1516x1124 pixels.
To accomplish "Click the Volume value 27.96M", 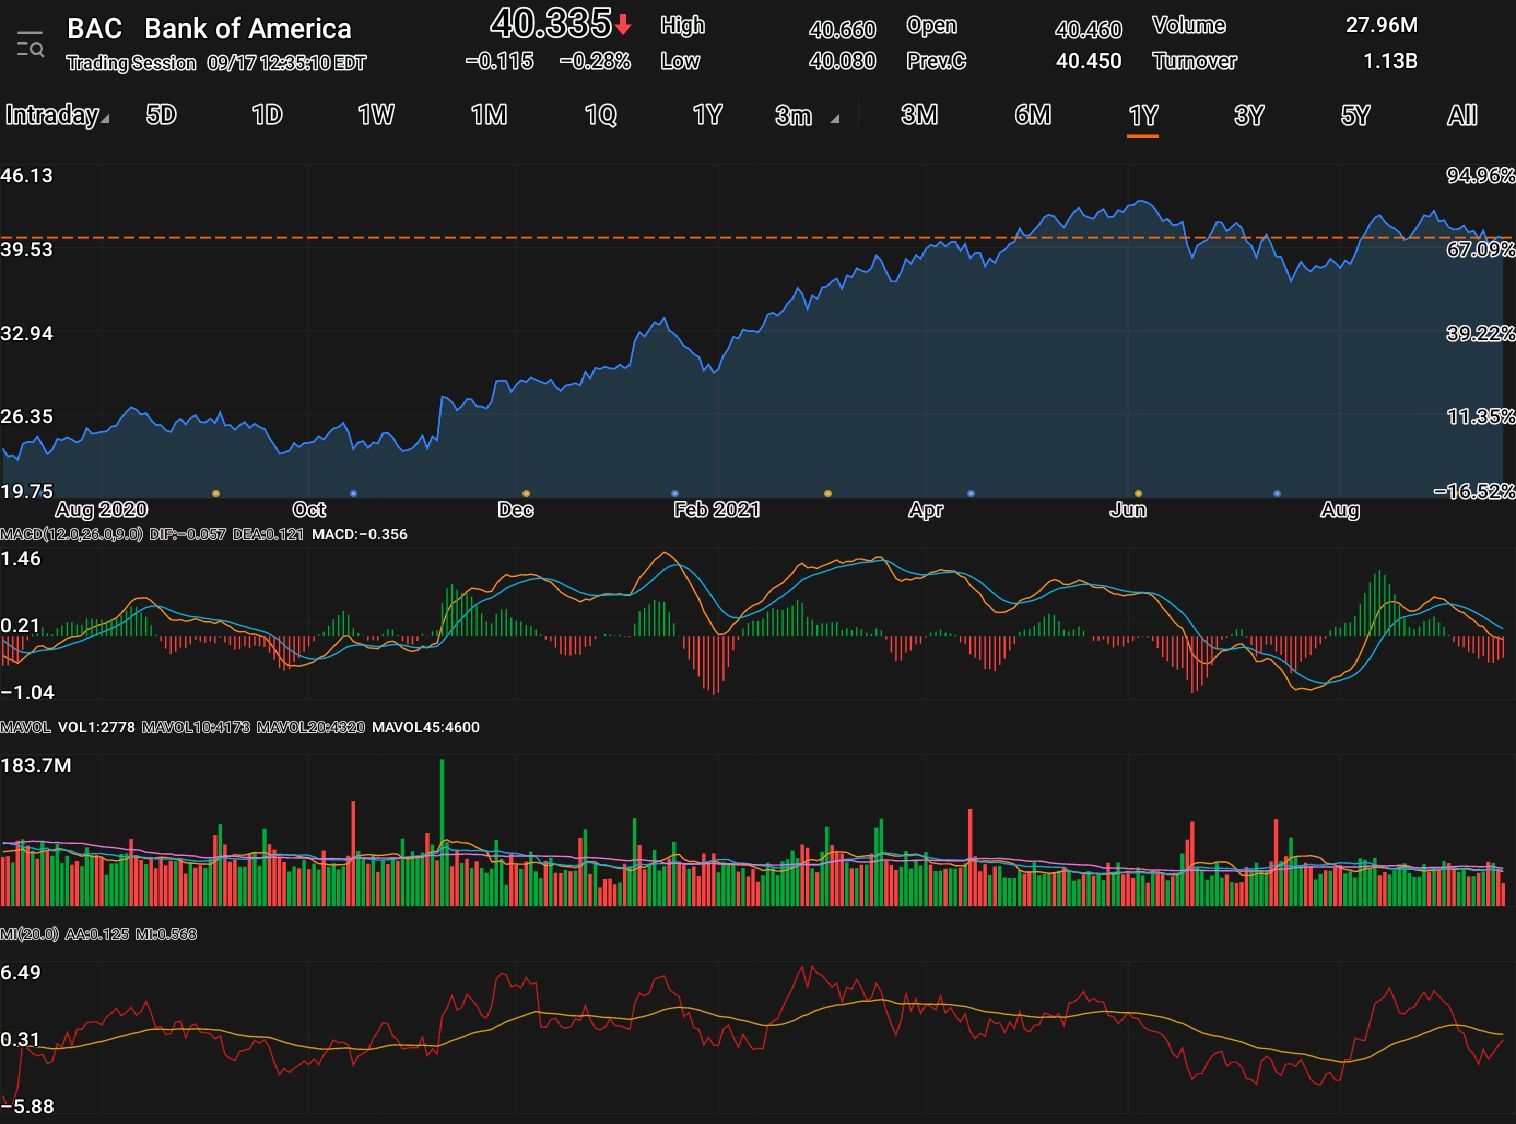I will (1381, 25).
